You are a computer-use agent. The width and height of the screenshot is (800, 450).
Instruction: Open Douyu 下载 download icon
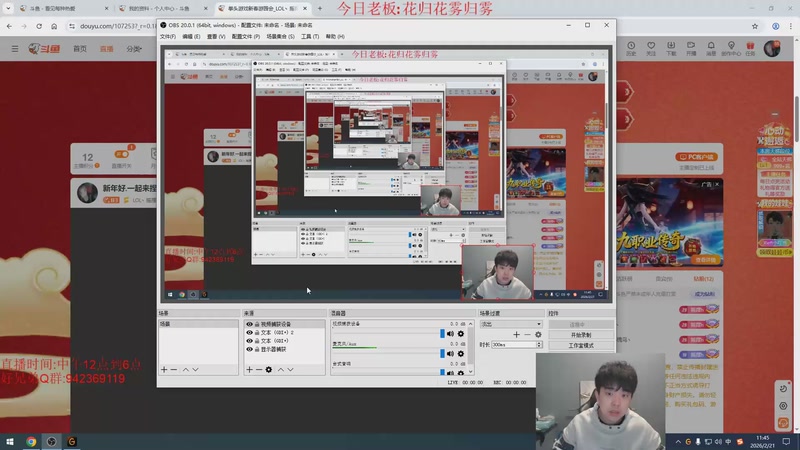pos(671,48)
